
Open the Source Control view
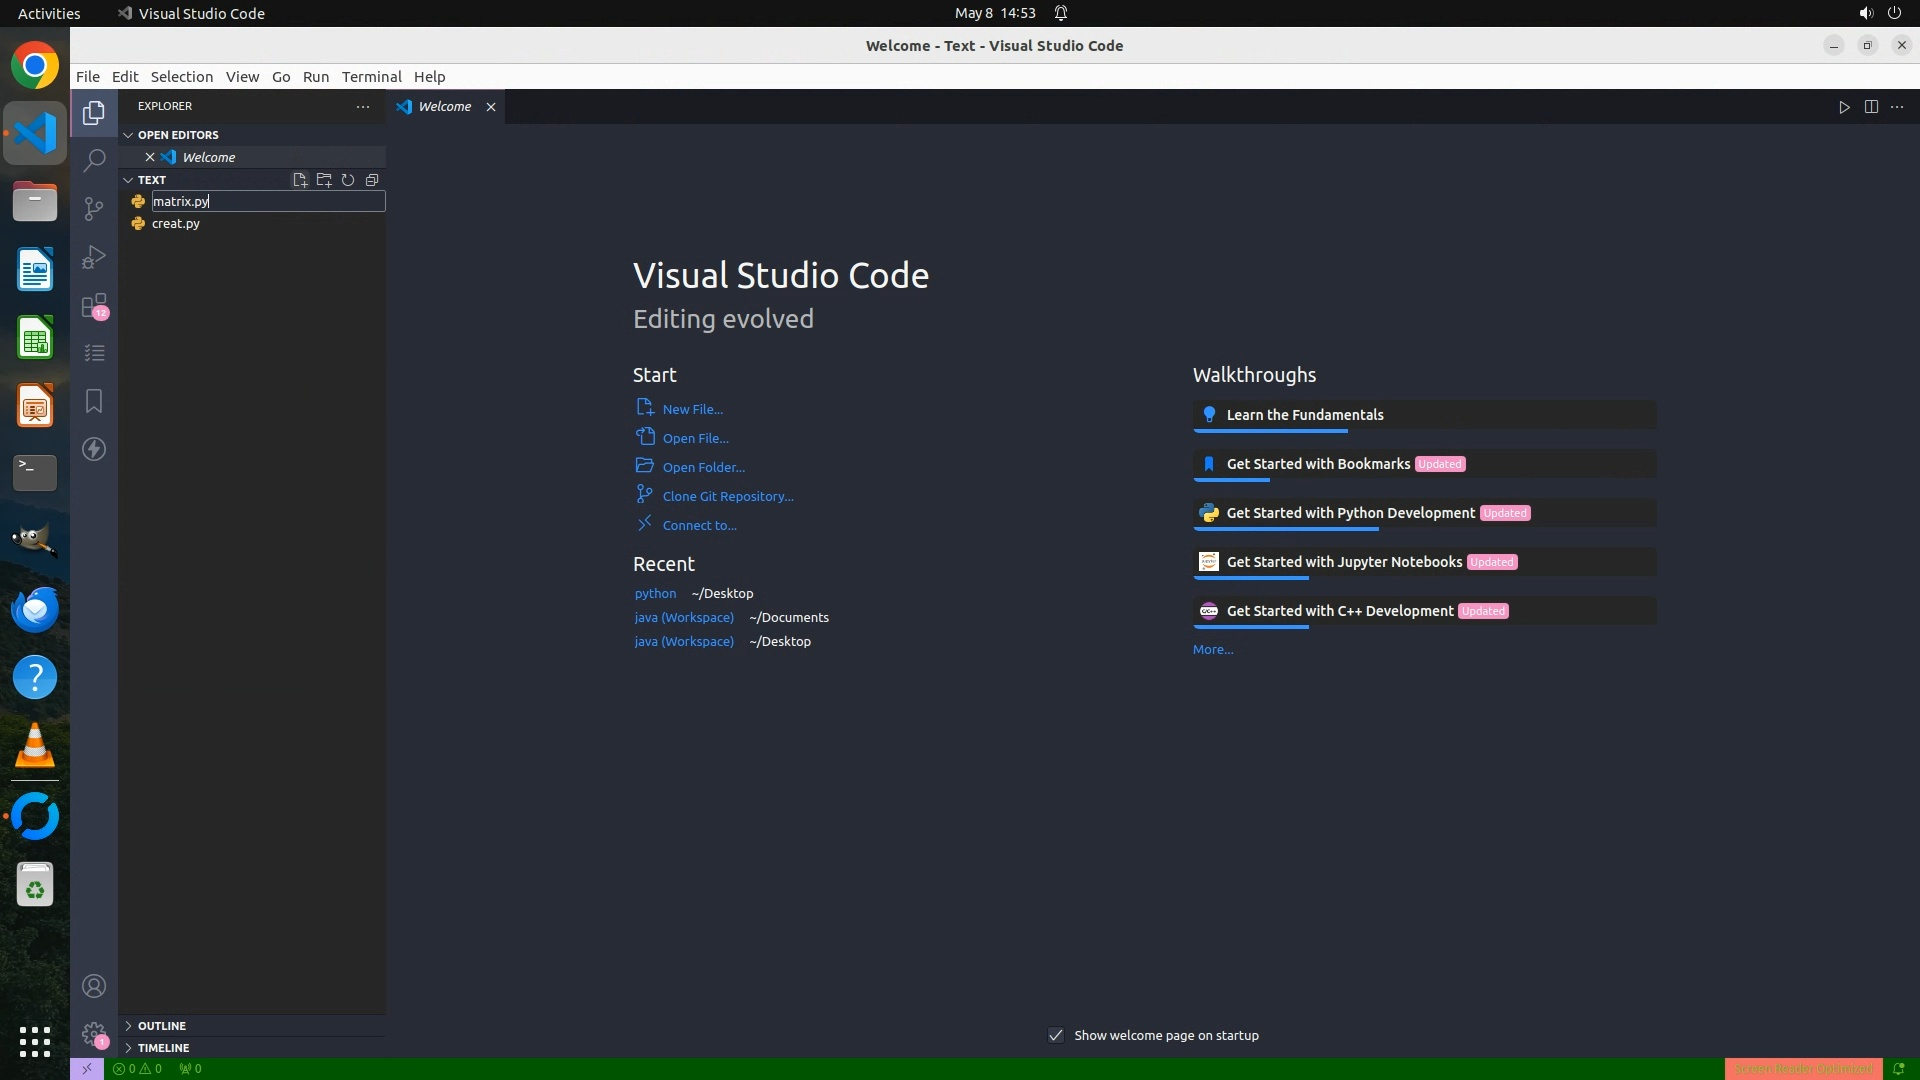pyautogui.click(x=94, y=208)
